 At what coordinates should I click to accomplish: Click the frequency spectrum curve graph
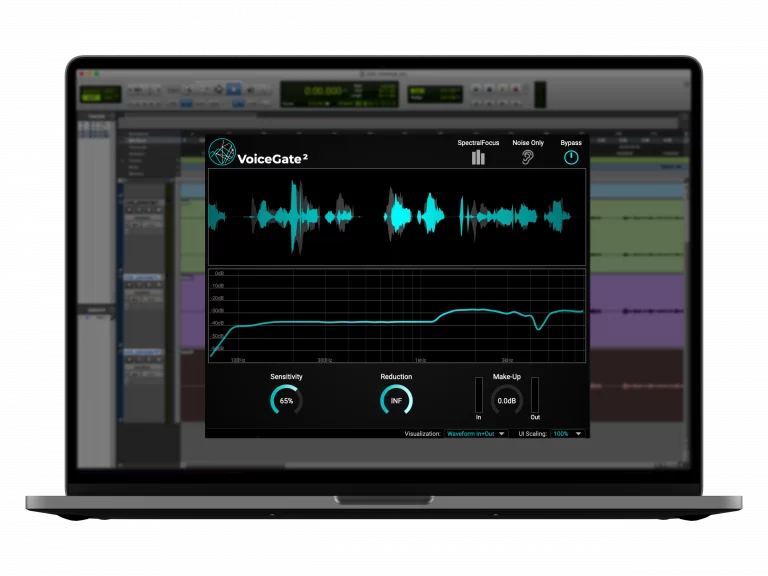pyautogui.click(x=397, y=316)
